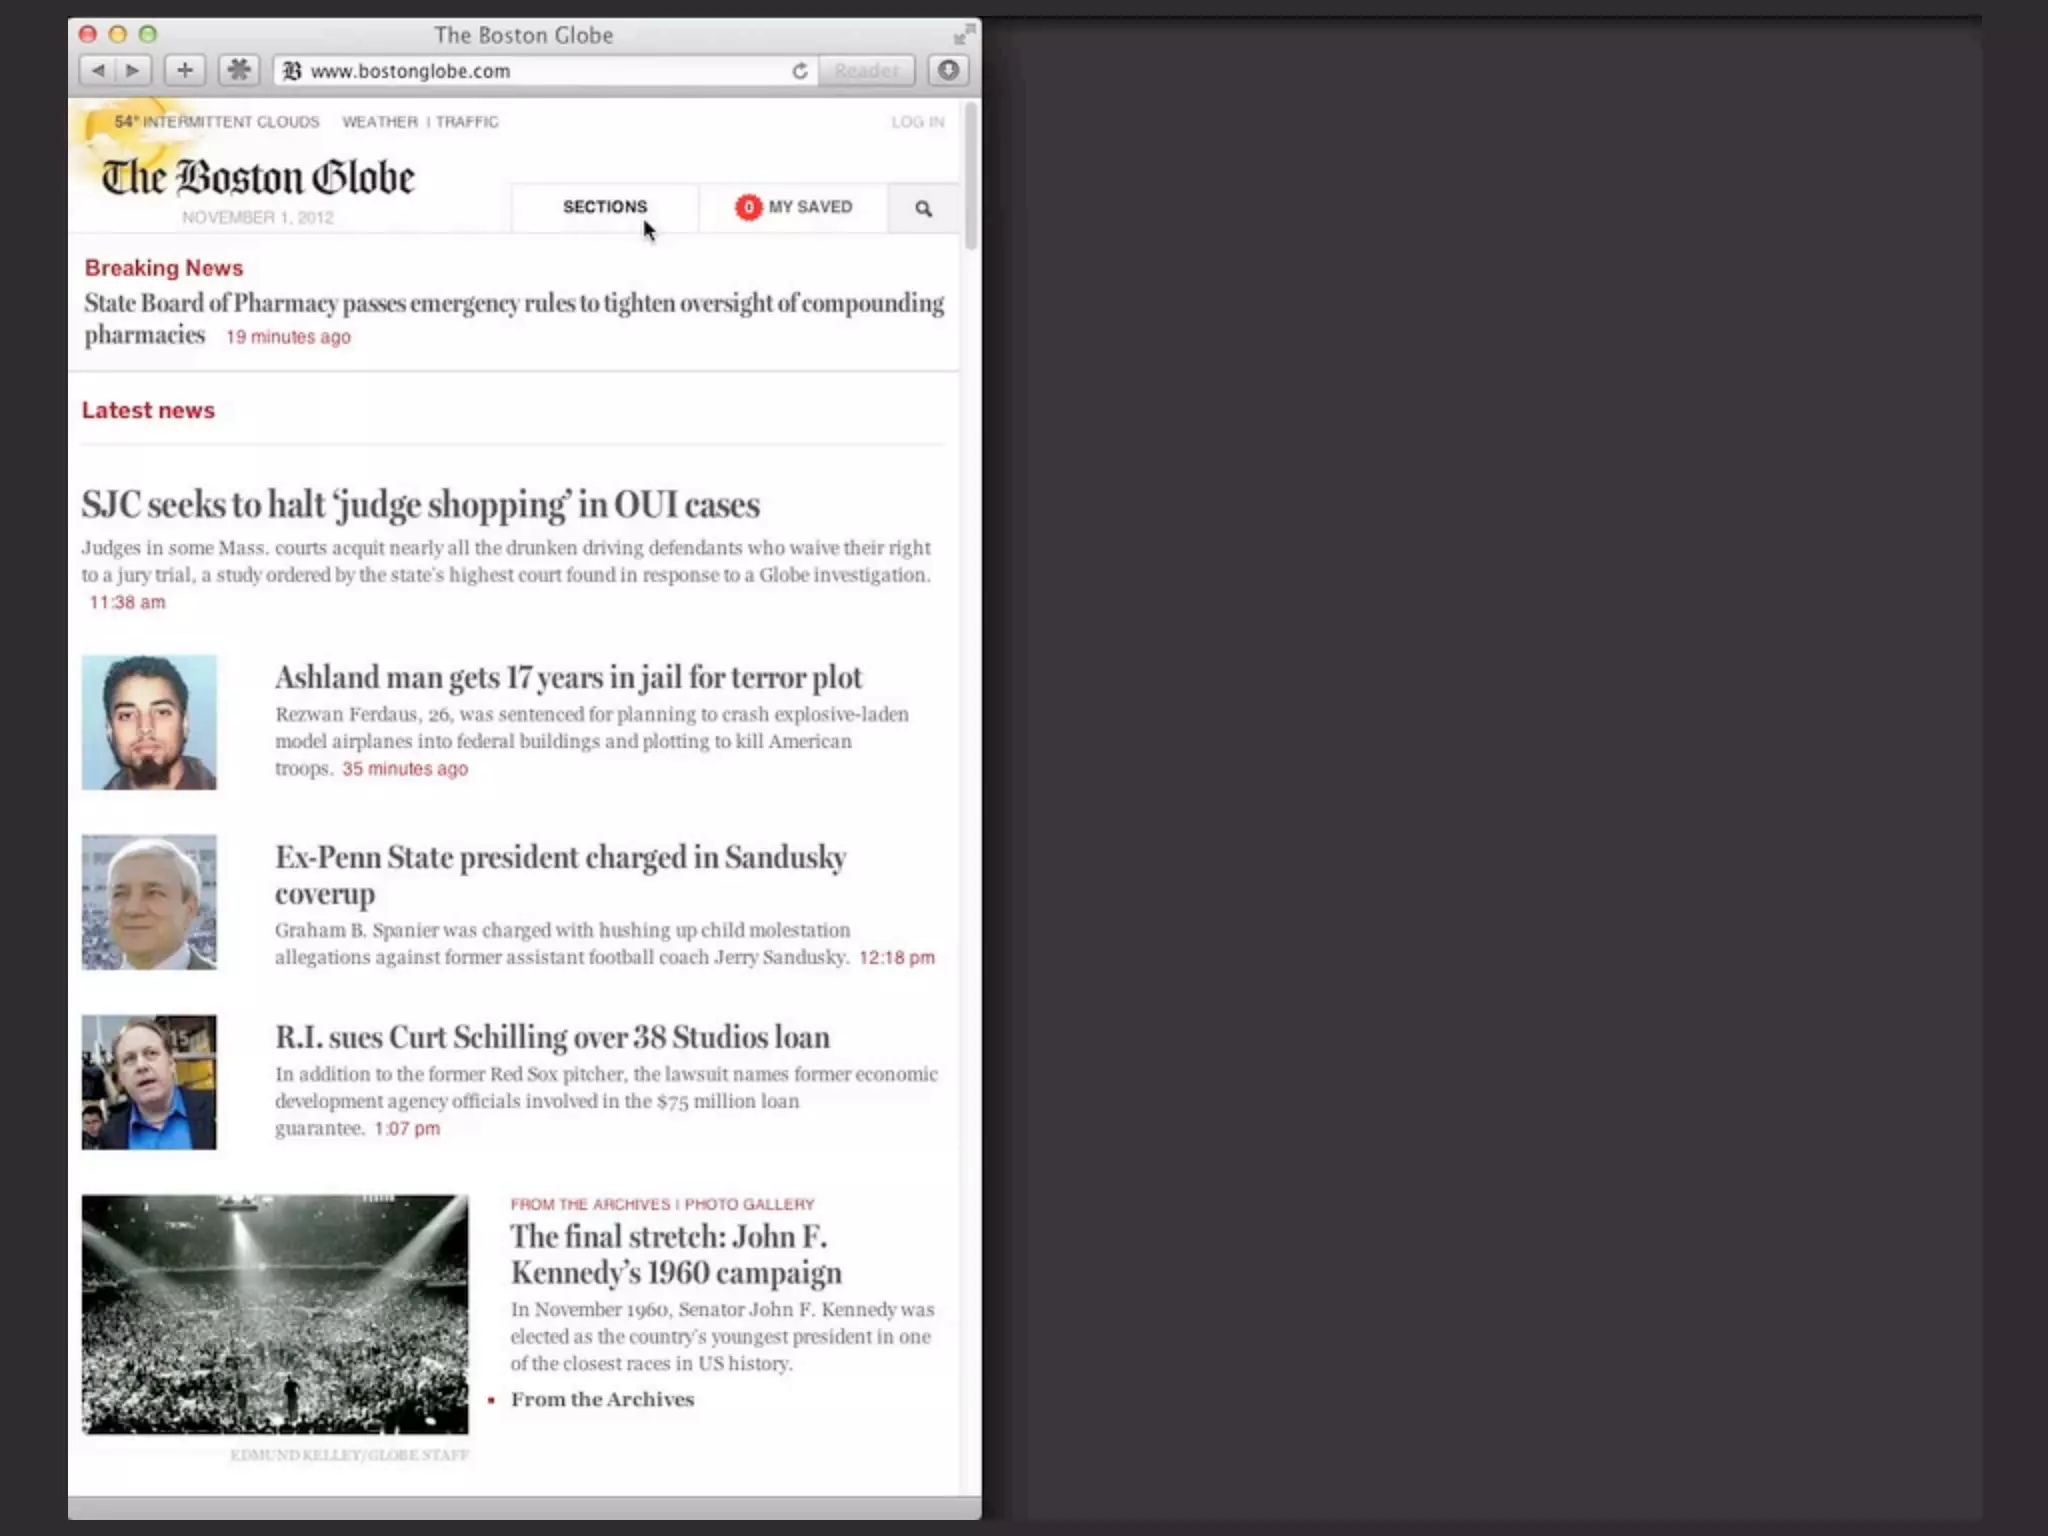Open the site search magnifier icon
Image resolution: width=2048 pixels, height=1536 pixels.
923,208
